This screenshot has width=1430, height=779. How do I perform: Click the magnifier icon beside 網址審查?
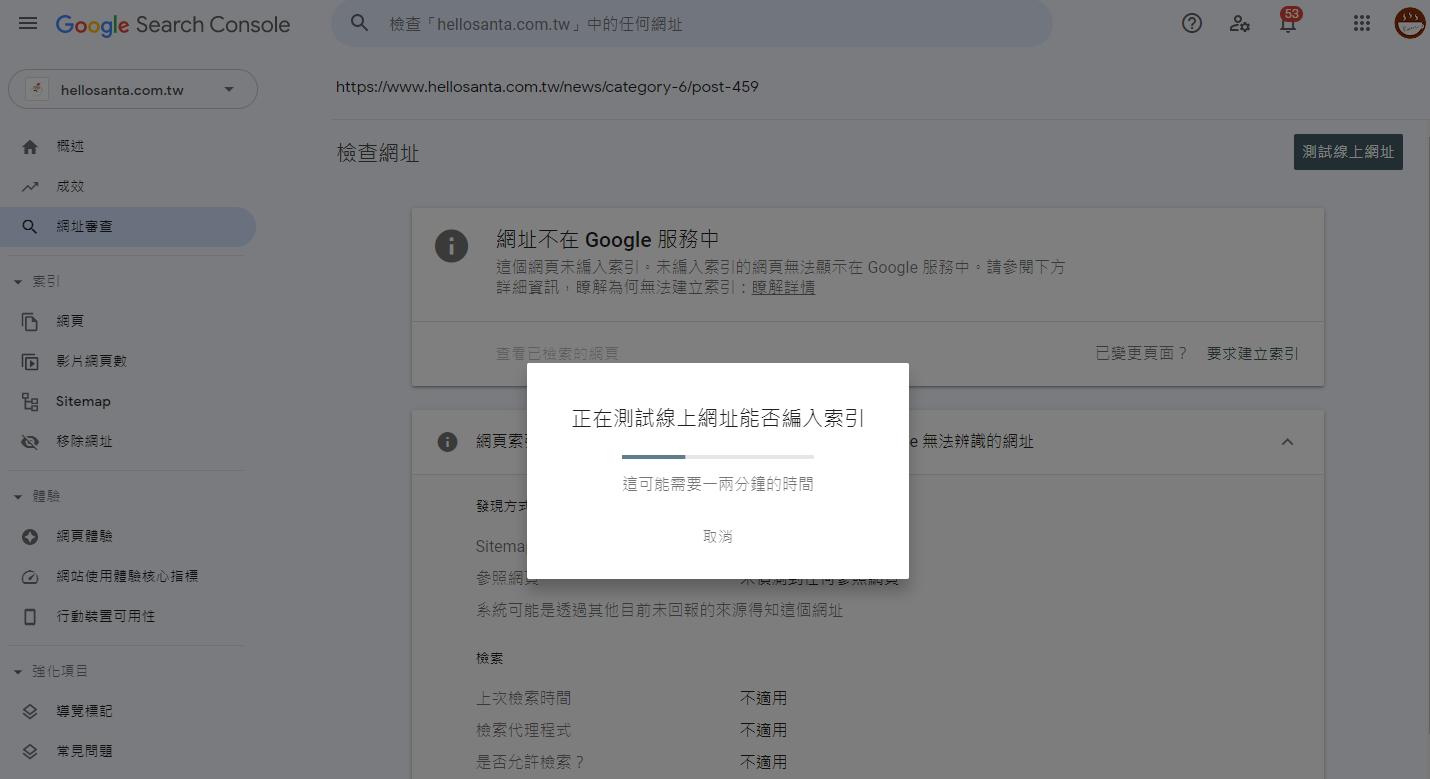(x=30, y=227)
